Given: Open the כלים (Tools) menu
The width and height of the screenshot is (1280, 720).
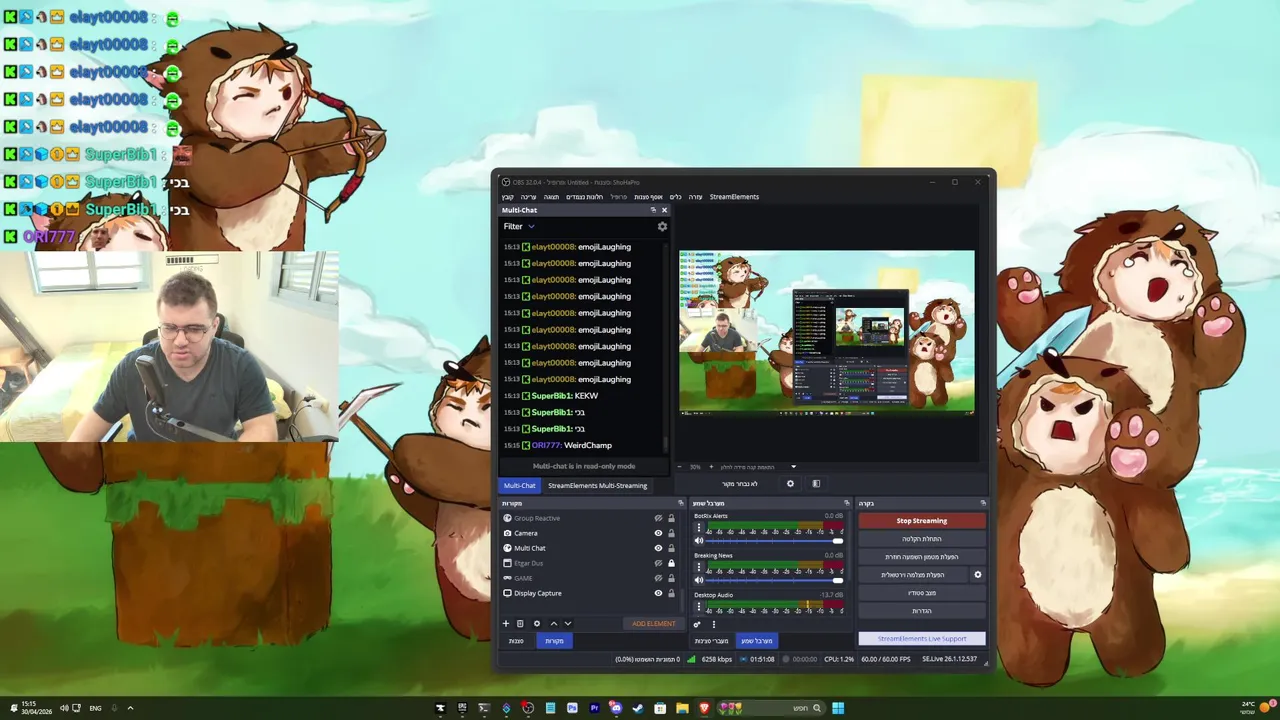Looking at the screenshot, I should [x=675, y=197].
